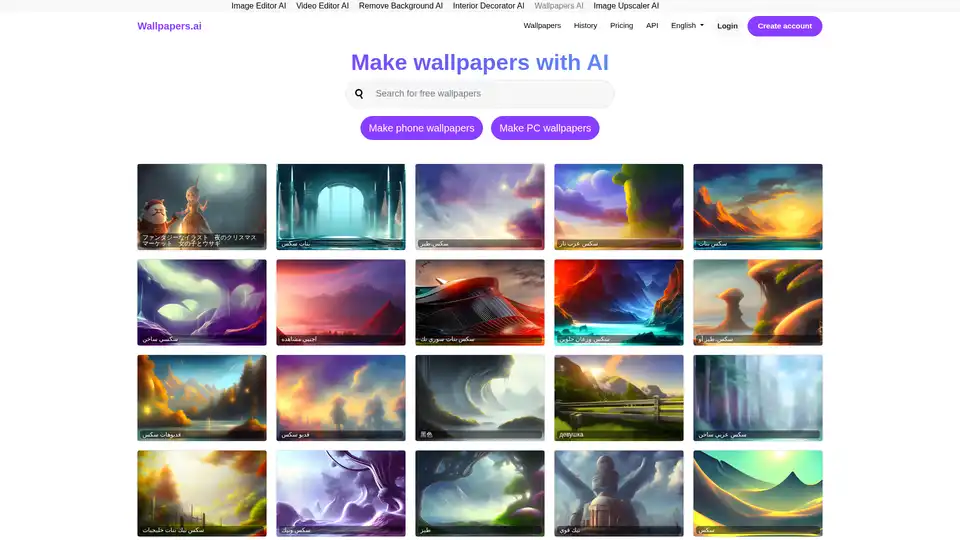Click the Japanese caption on first wallpaper
Screen dimensions: 960x540
(x=199, y=240)
